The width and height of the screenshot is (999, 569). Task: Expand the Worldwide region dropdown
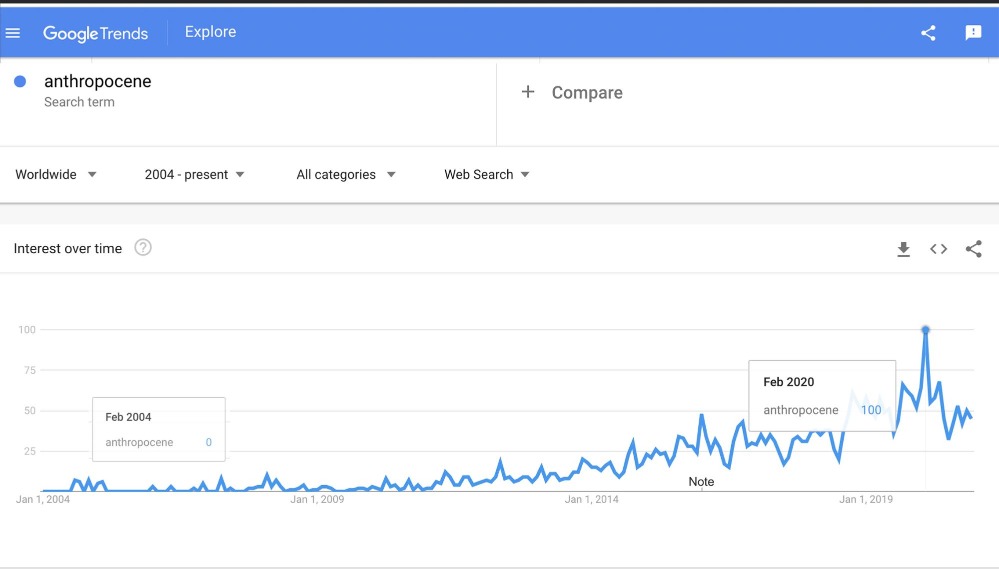56,174
